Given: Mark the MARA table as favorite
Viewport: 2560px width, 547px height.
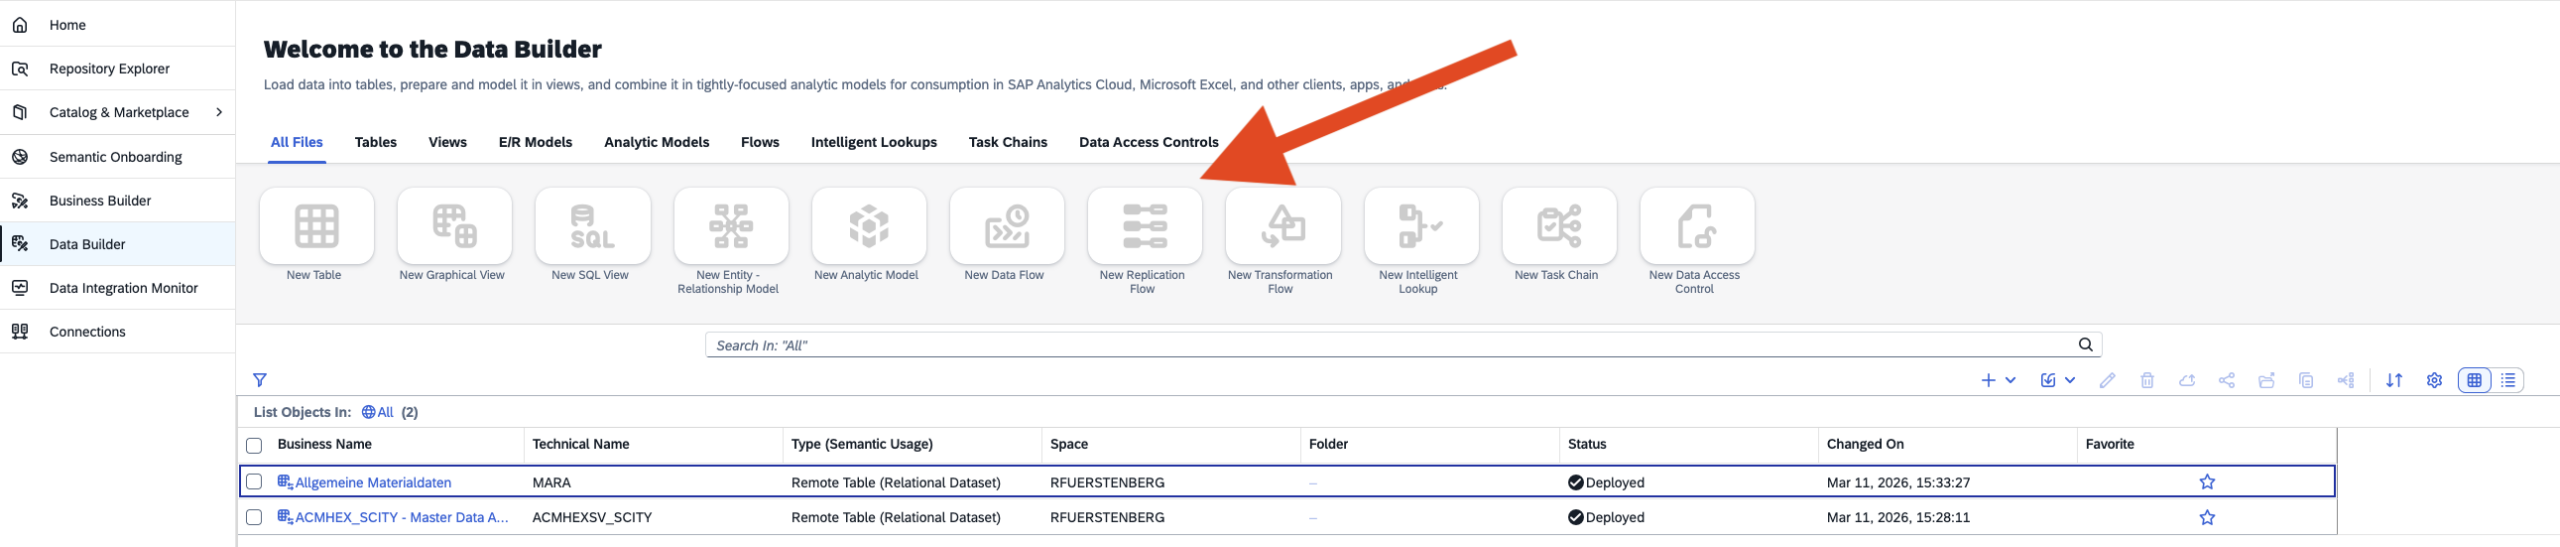Looking at the screenshot, I should pos(2207,482).
